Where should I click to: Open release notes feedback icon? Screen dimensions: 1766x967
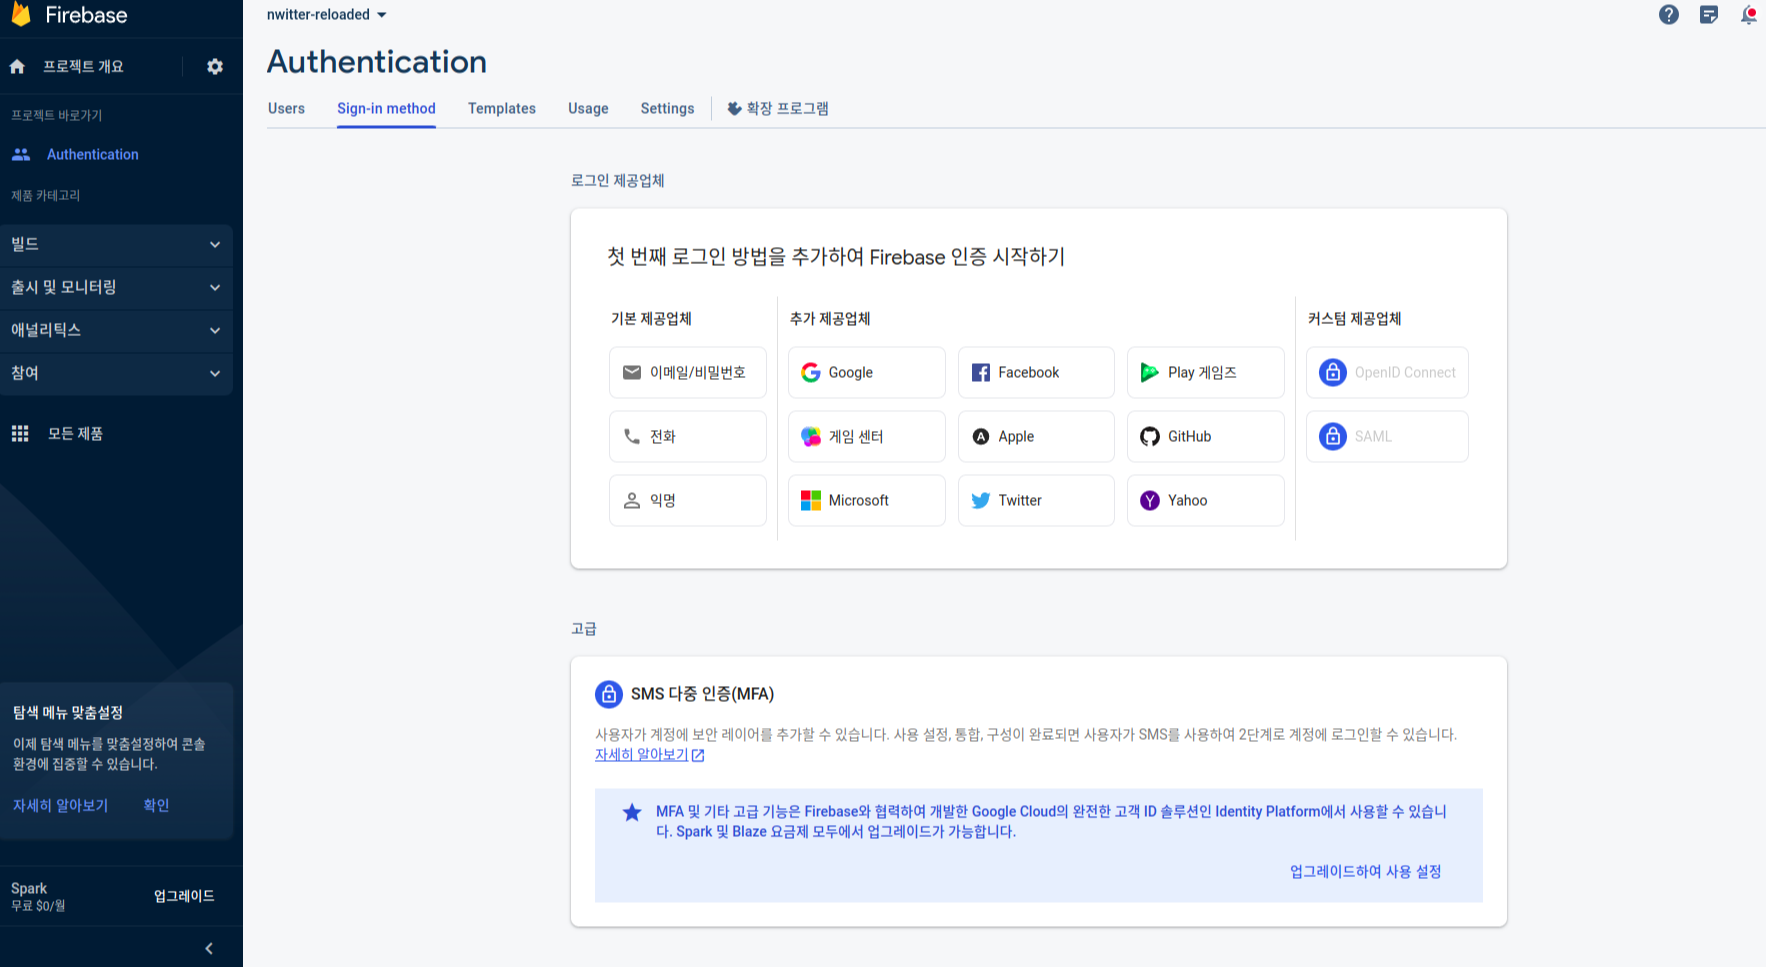1709,14
